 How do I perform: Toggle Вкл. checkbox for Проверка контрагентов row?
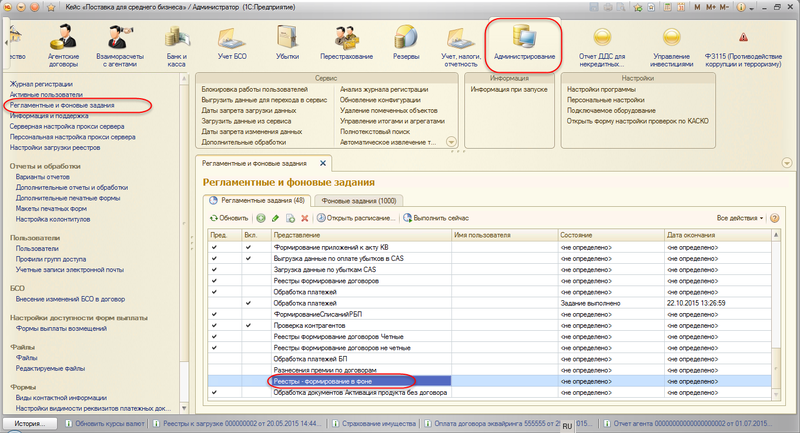(248, 325)
